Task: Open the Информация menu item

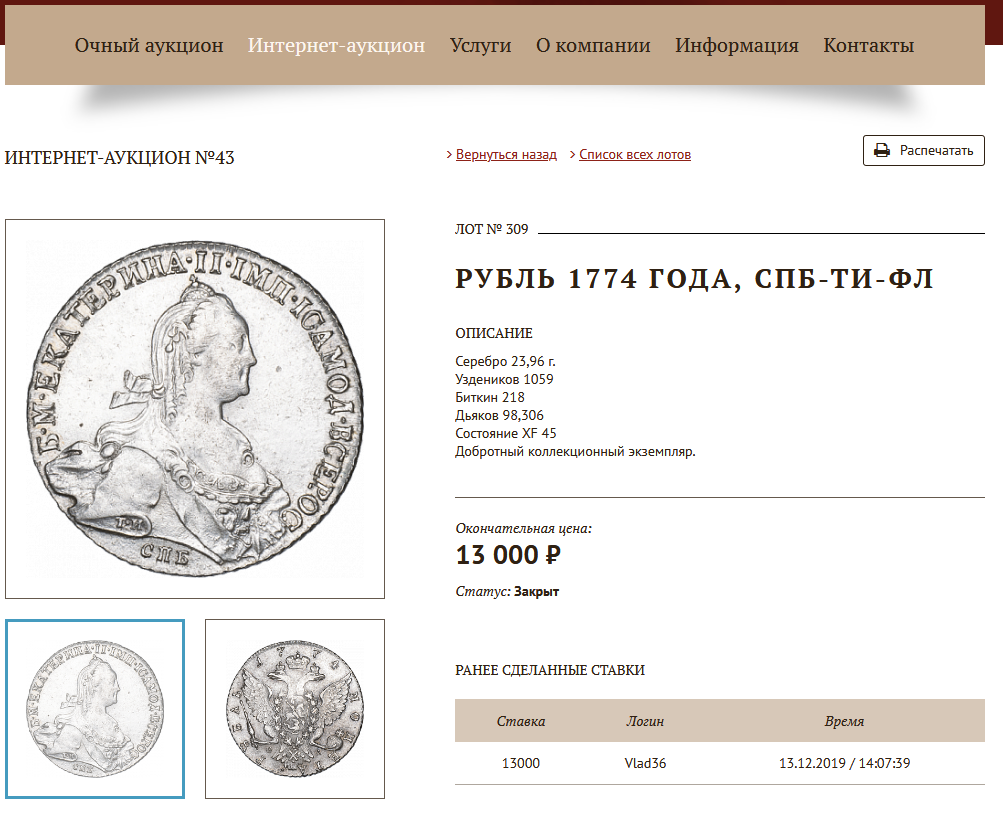Action: [737, 45]
